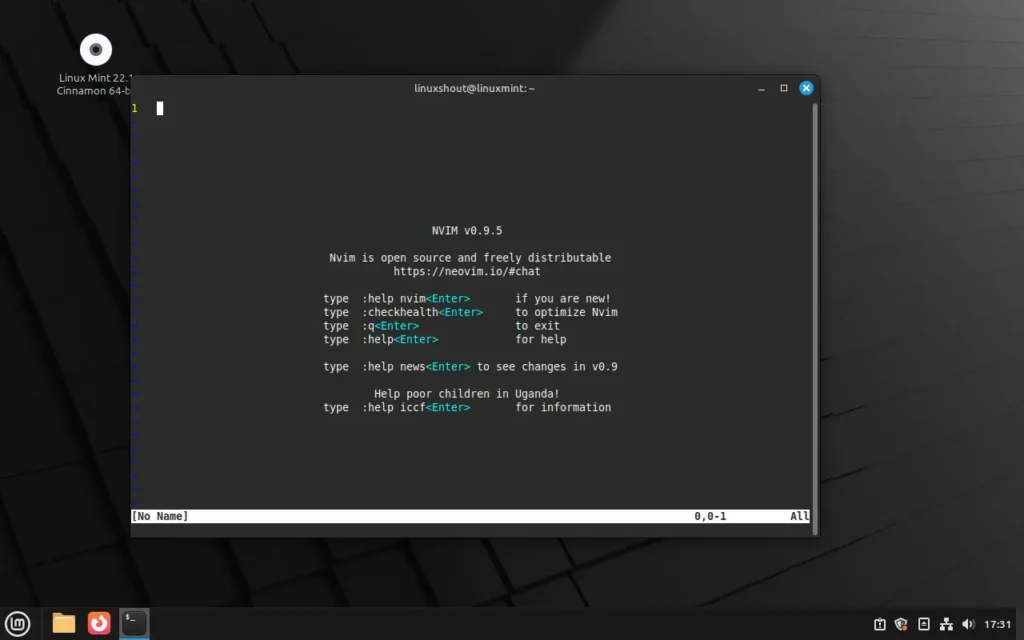Close the linuxshout terminal window

pyautogui.click(x=806, y=88)
